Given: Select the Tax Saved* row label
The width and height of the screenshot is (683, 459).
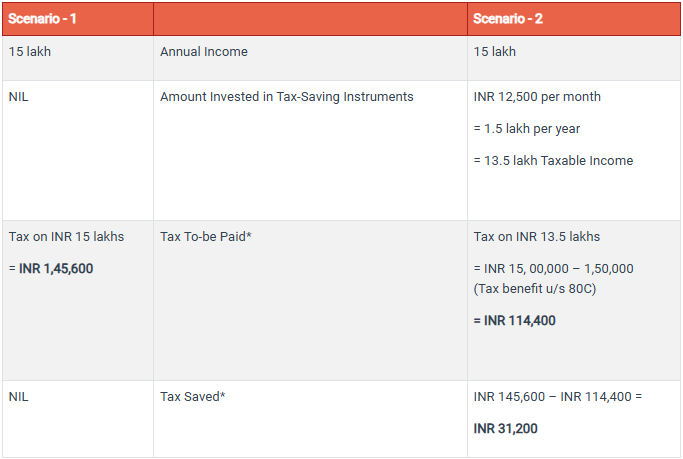Looking at the screenshot, I should coord(193,397).
